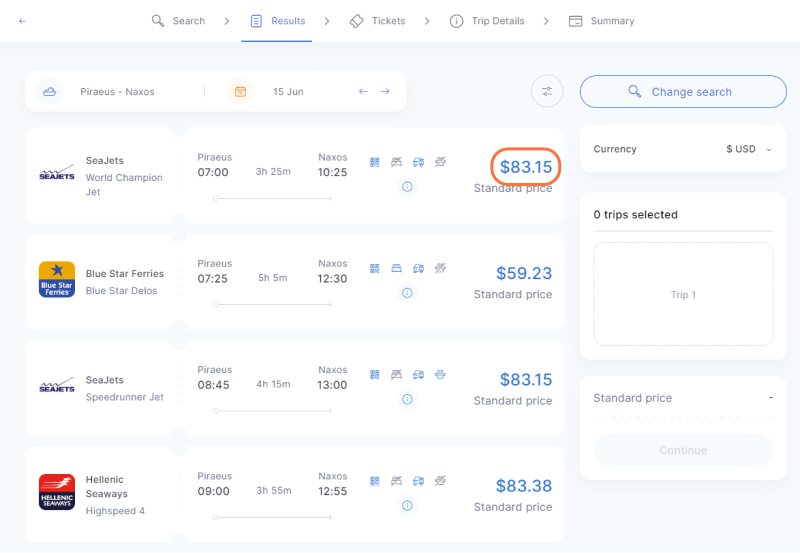Click the no-cabin icon in the 08:45 trip
The height and width of the screenshot is (553, 800).
point(396,375)
